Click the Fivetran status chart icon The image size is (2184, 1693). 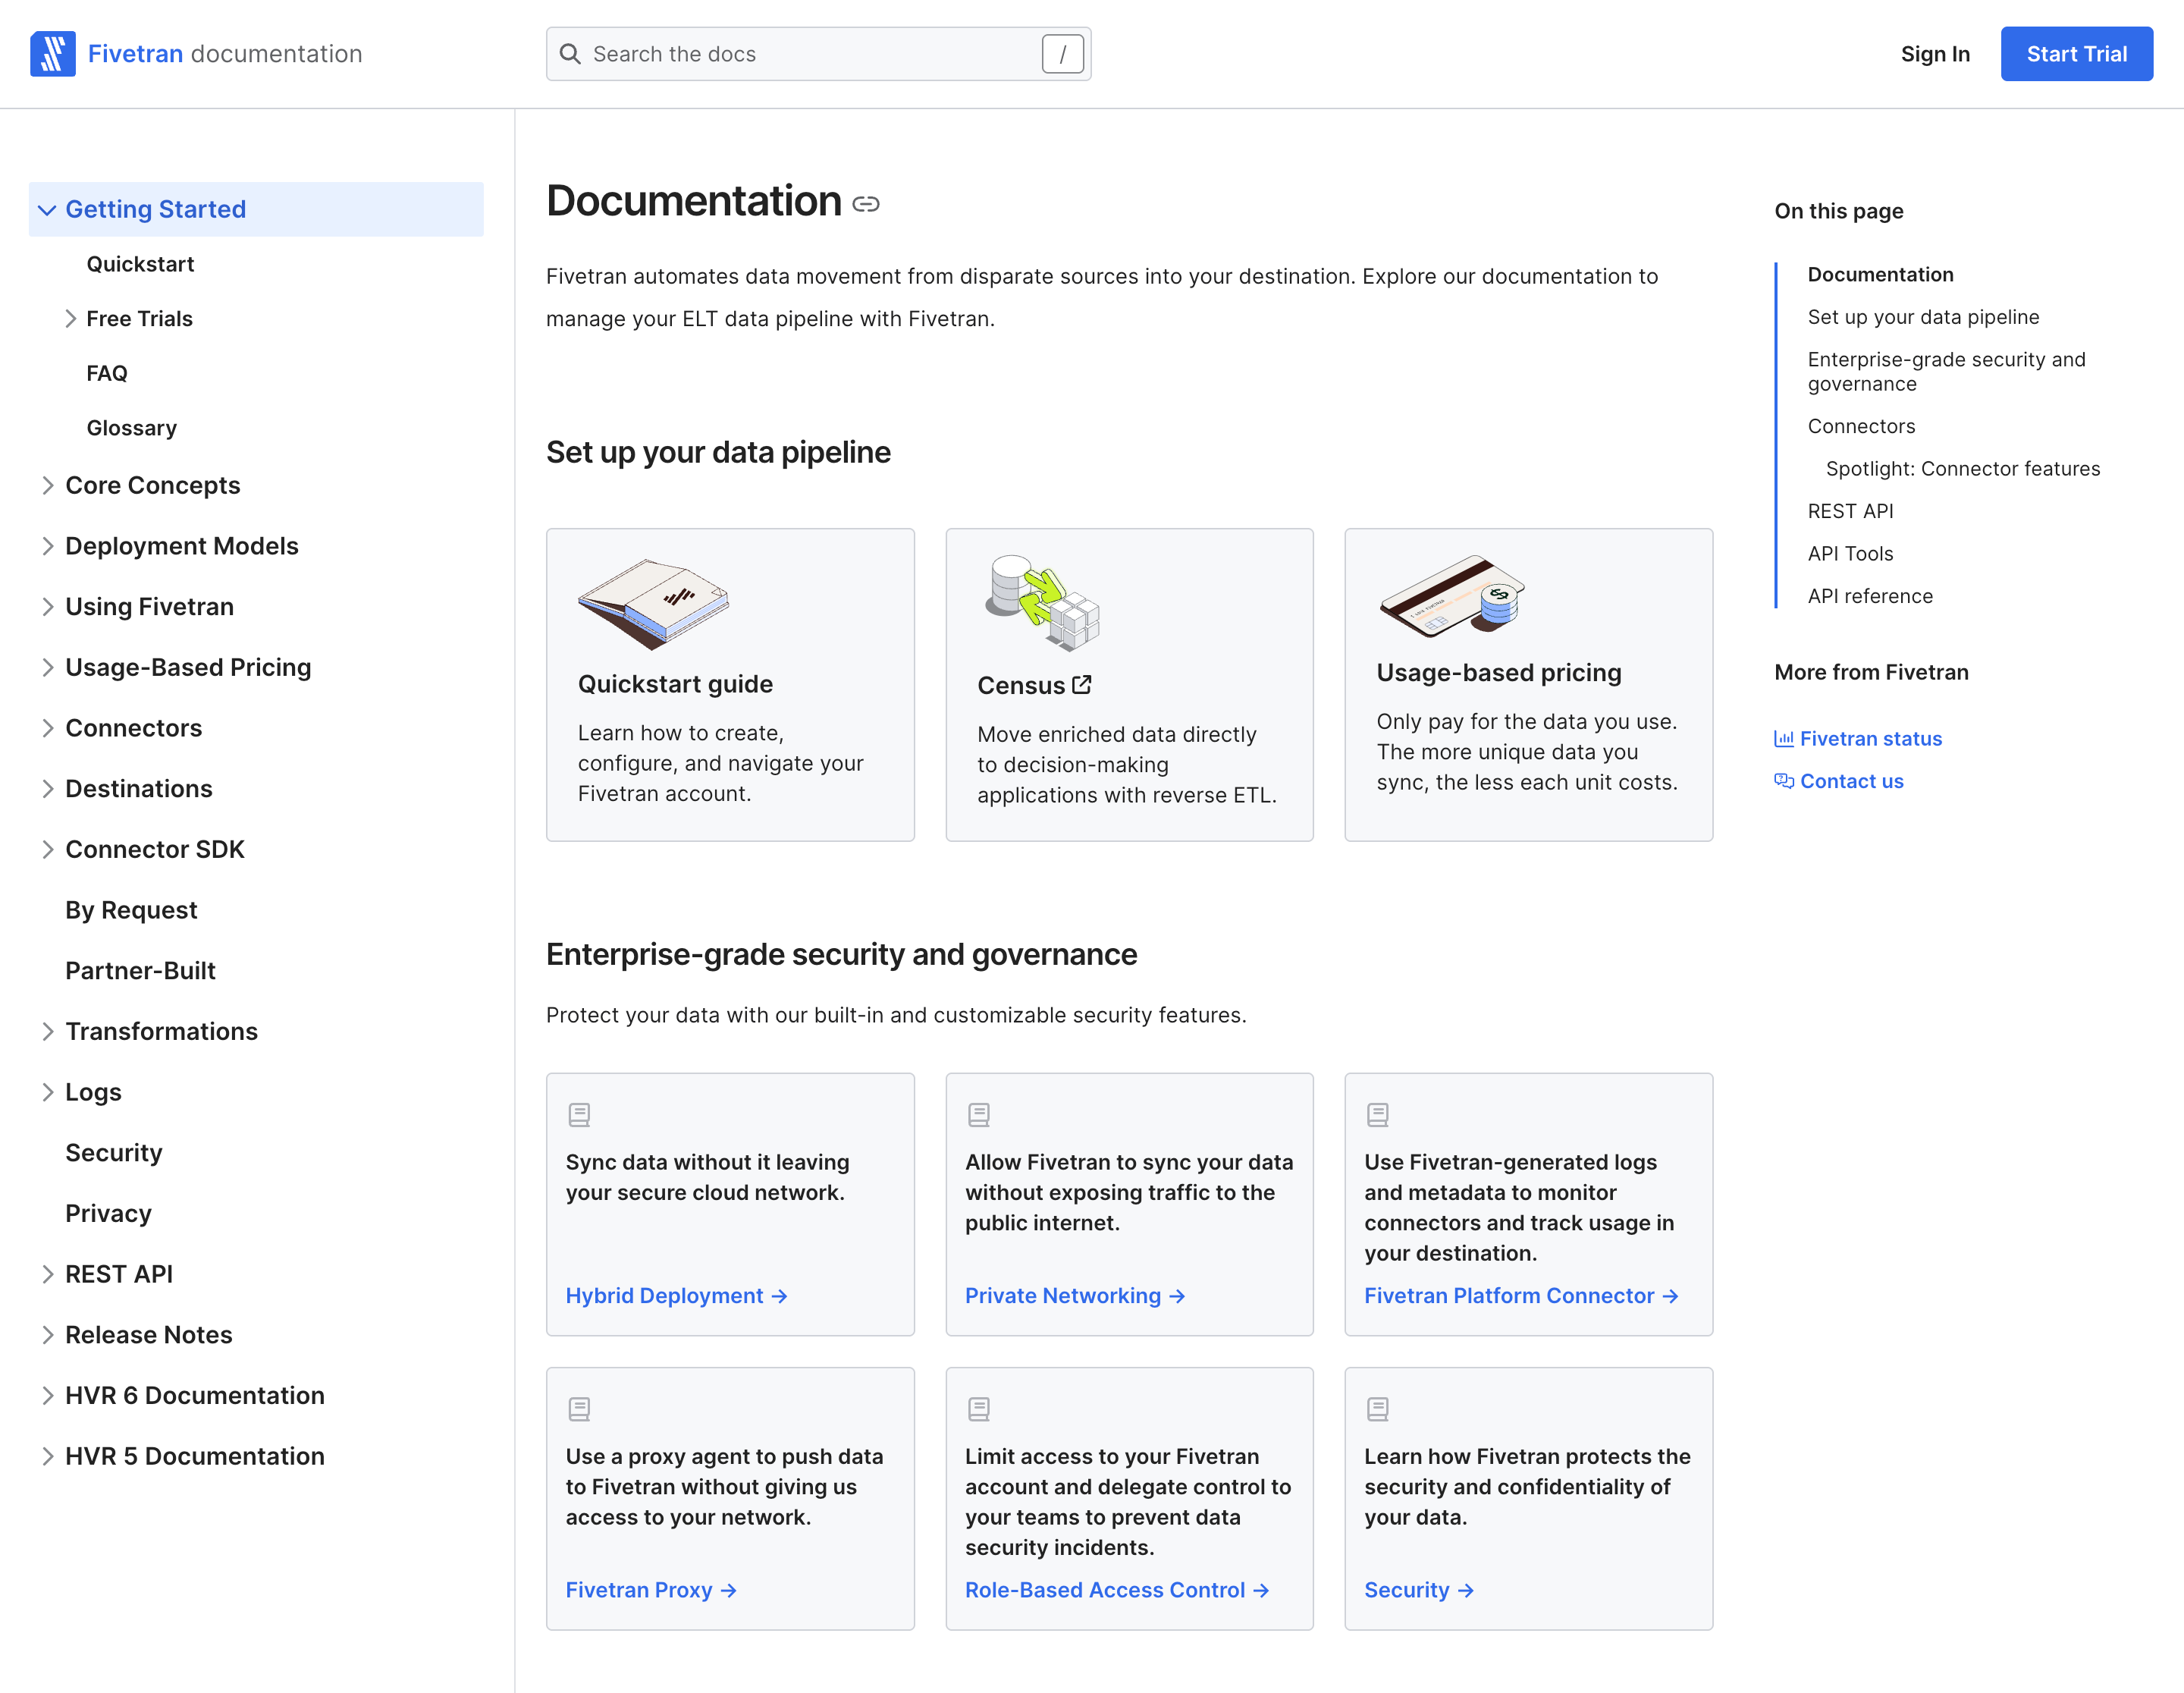point(1783,739)
